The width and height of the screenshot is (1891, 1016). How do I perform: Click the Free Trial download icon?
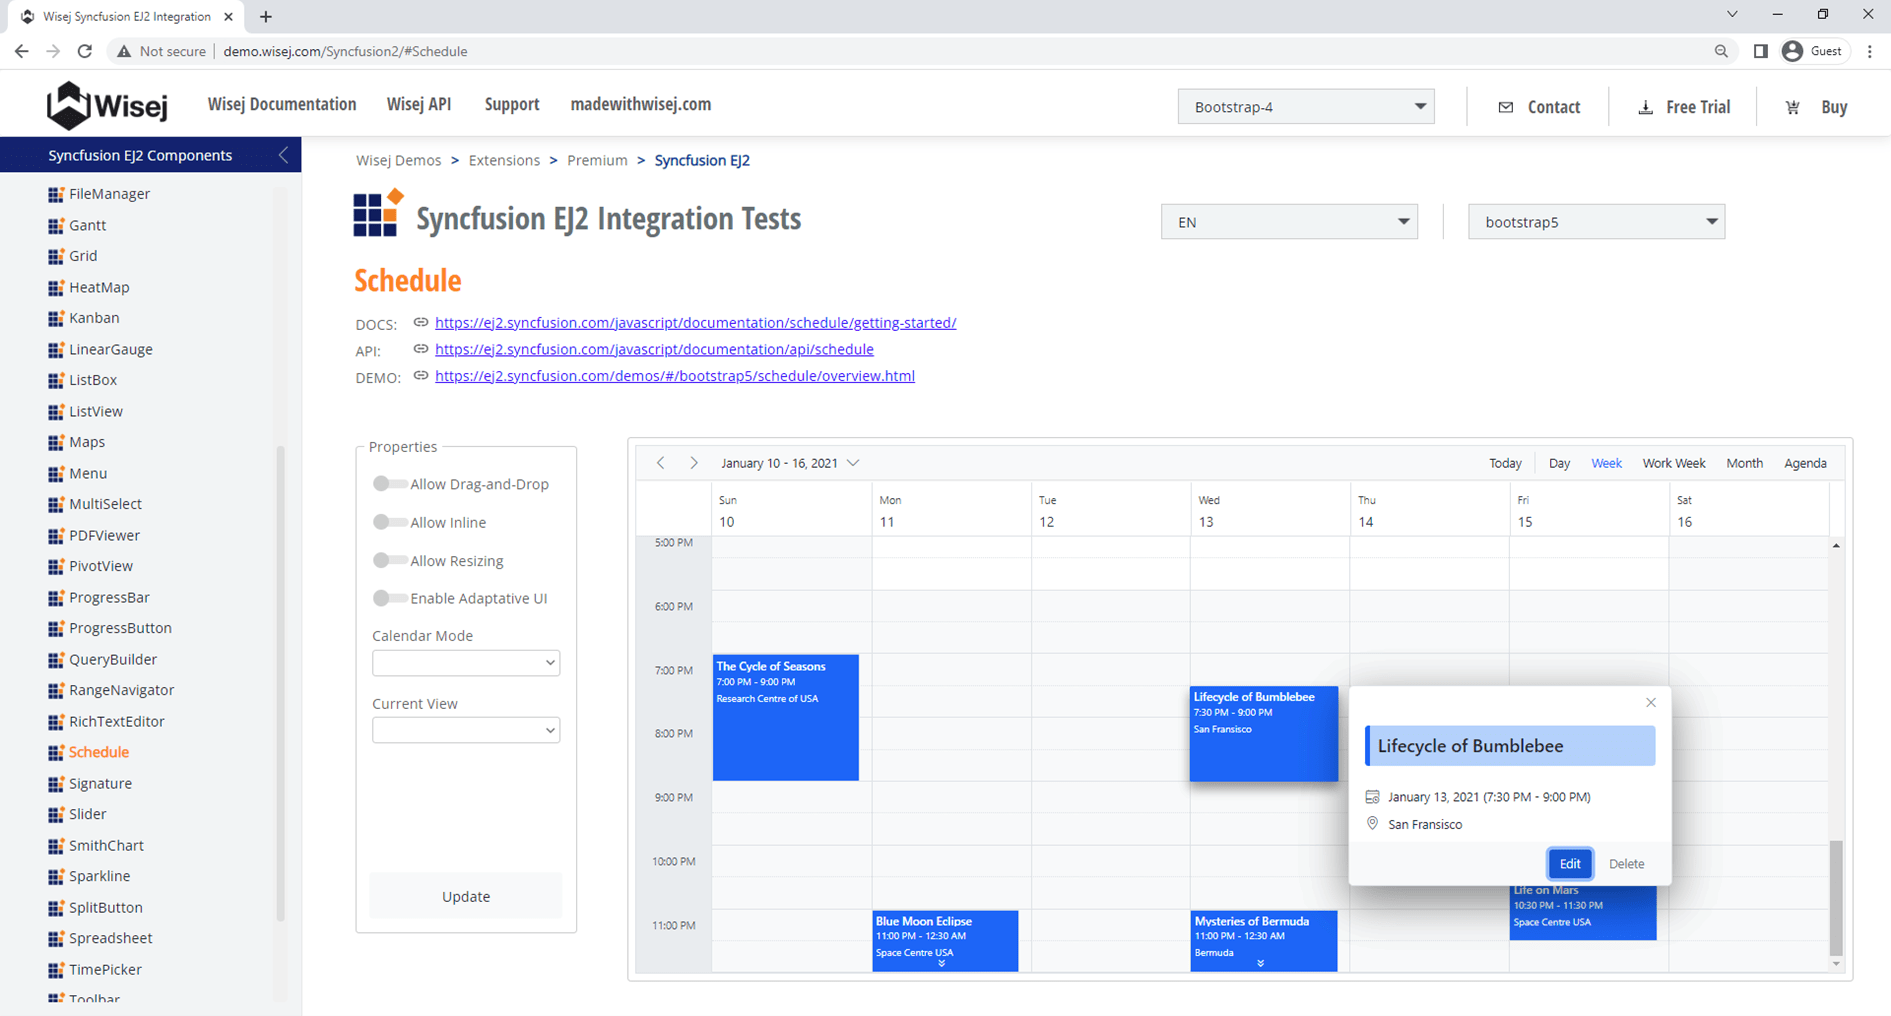(1645, 107)
